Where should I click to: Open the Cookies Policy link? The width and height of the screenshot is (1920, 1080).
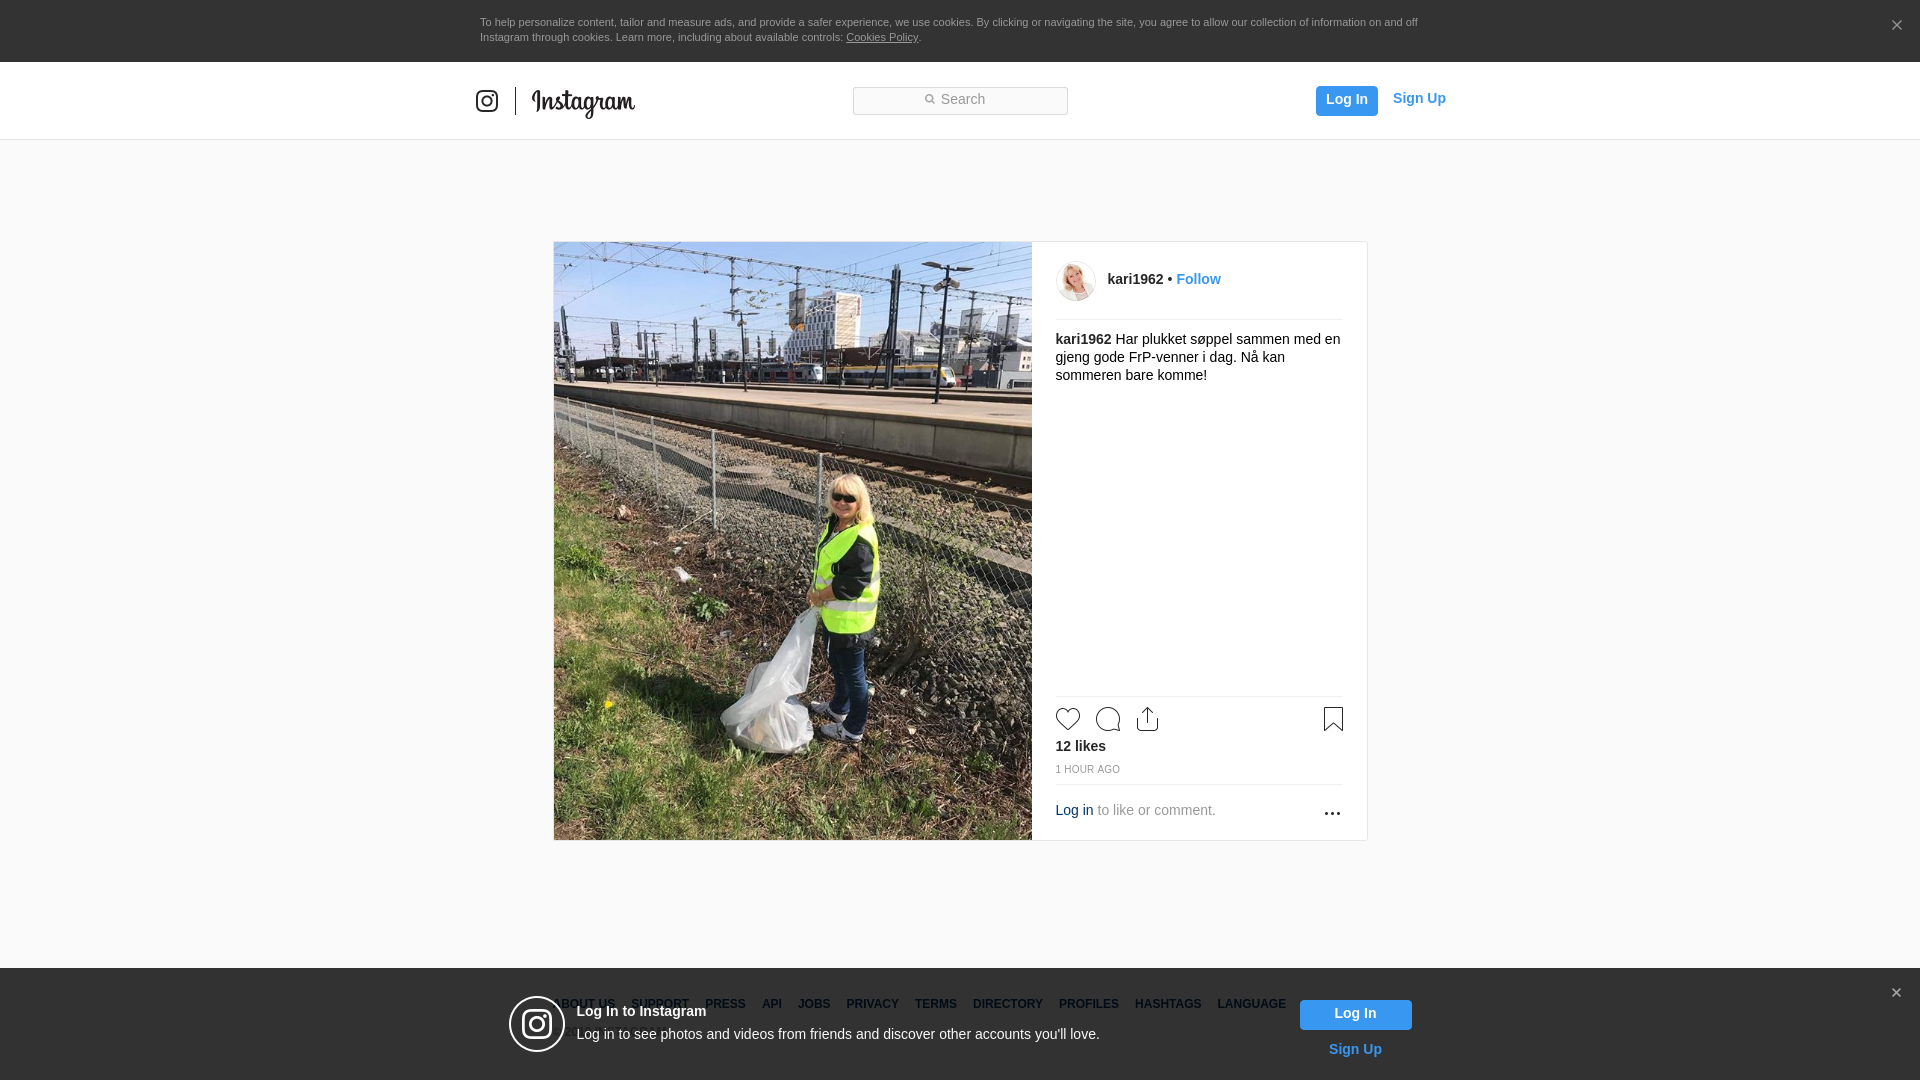[881, 37]
